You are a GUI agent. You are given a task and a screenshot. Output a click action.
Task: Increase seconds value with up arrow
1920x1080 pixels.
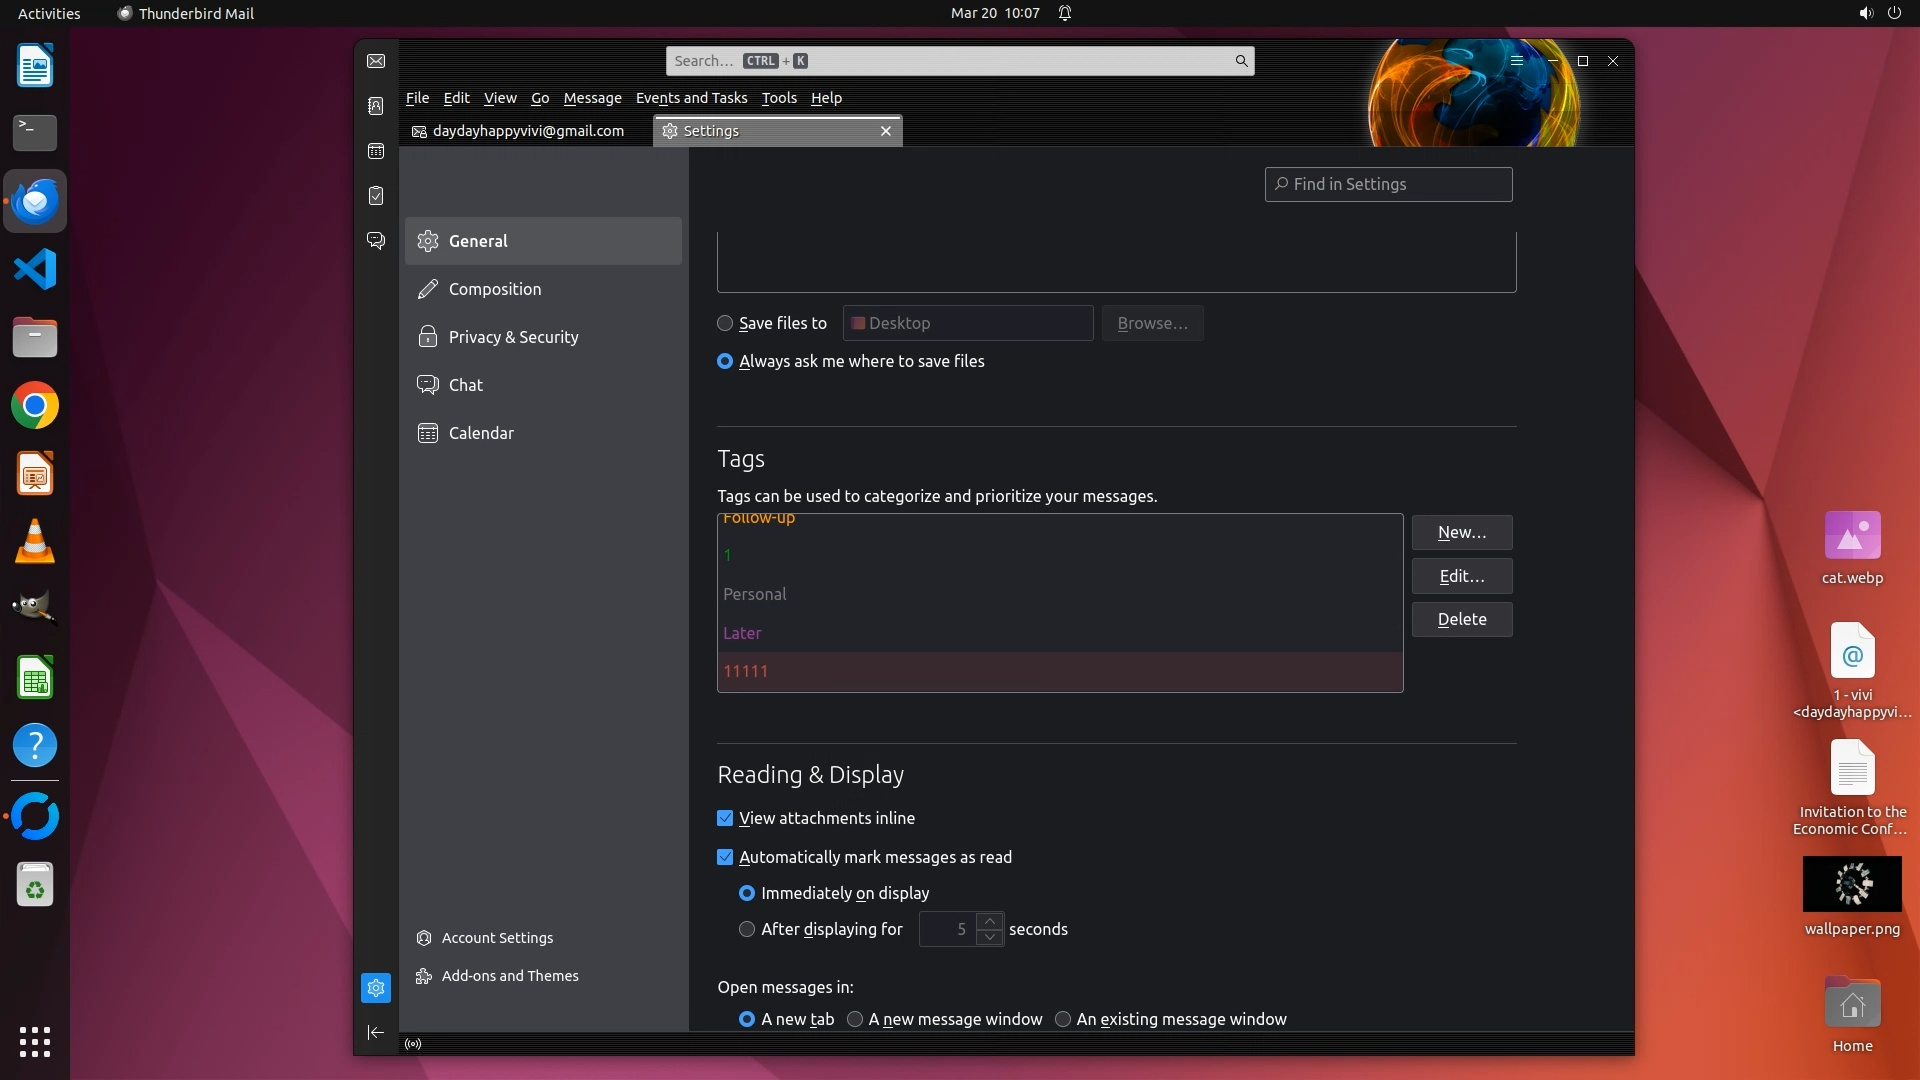click(989, 921)
